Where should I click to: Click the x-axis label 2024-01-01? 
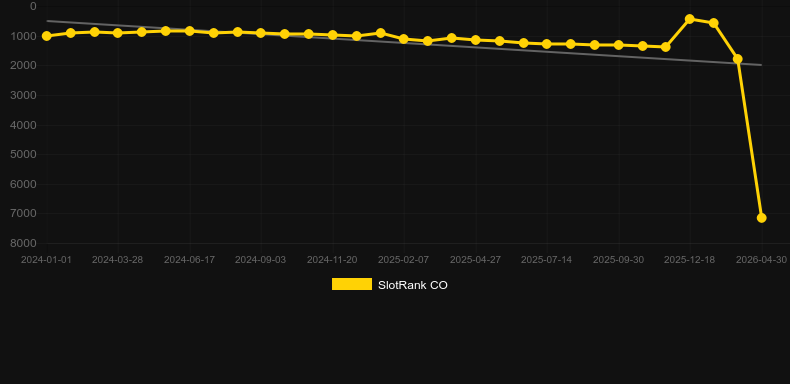[46, 260]
